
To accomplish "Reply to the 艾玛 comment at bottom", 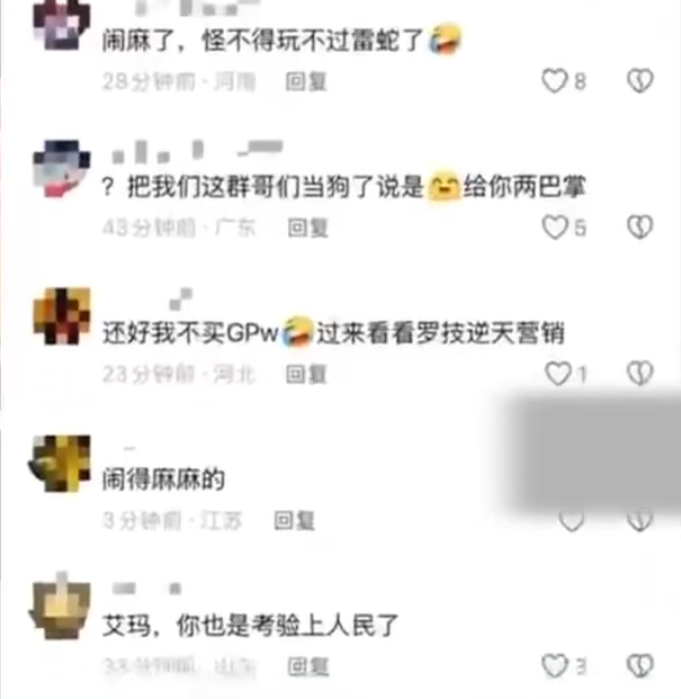I will pyautogui.click(x=308, y=666).
